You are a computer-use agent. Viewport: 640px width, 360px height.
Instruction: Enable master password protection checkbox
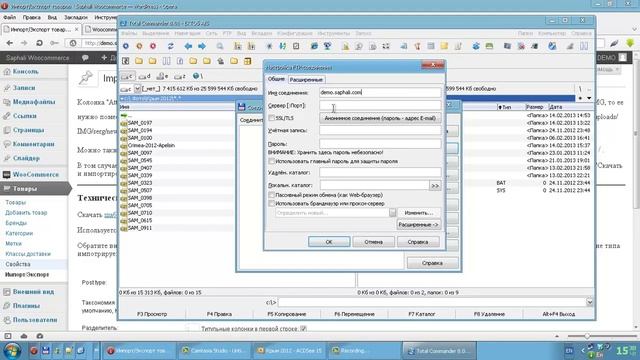click(271, 161)
